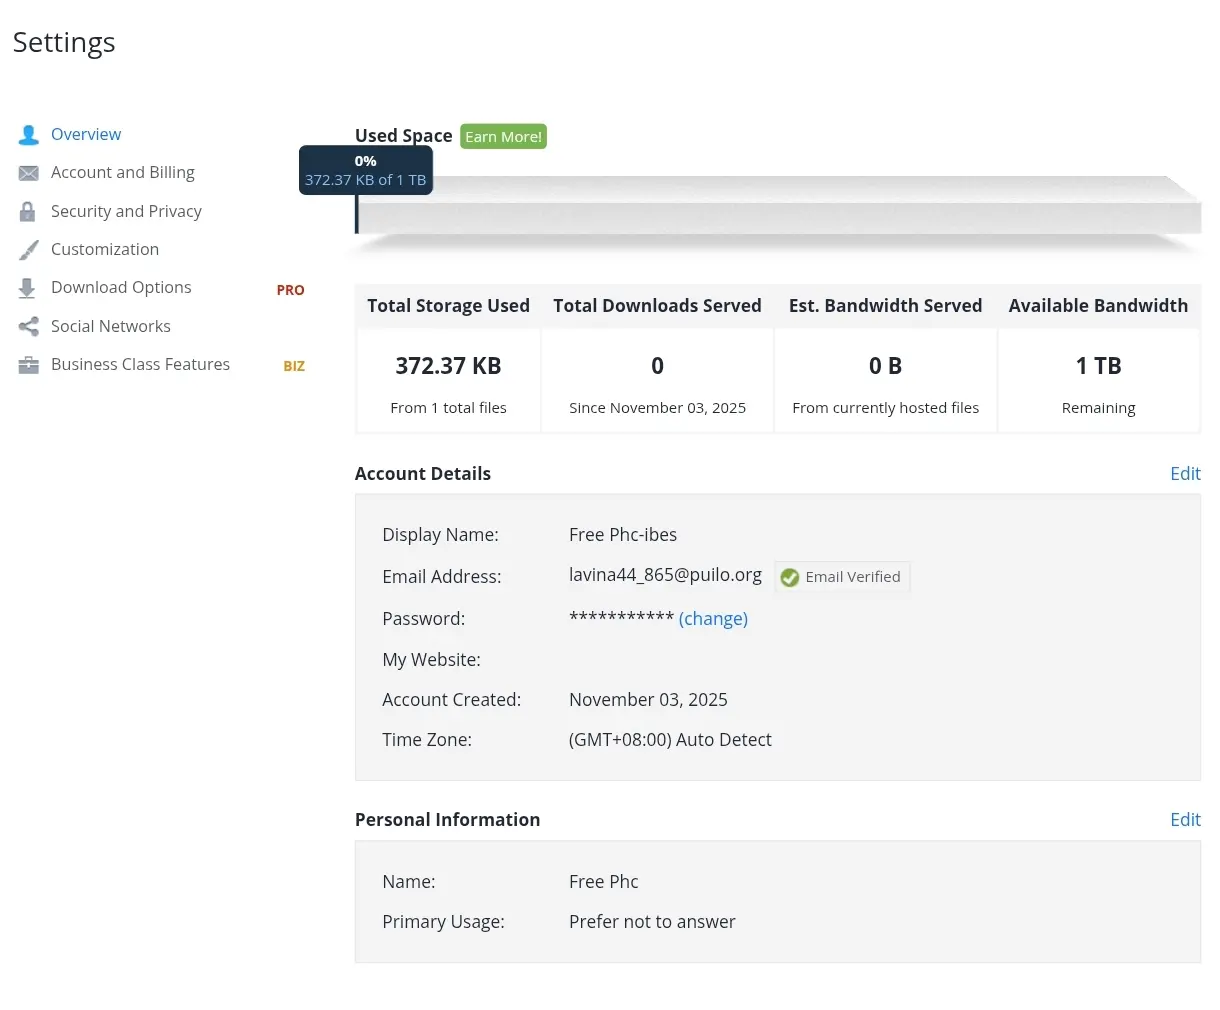Click the Used Space storage bar
1220x1010 pixels.
point(778,205)
